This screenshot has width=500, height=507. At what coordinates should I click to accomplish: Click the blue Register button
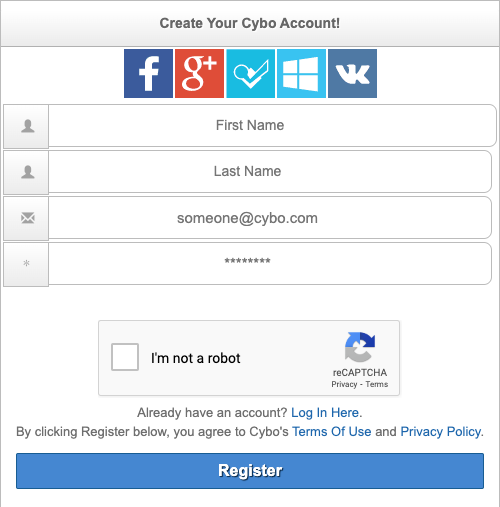250,471
